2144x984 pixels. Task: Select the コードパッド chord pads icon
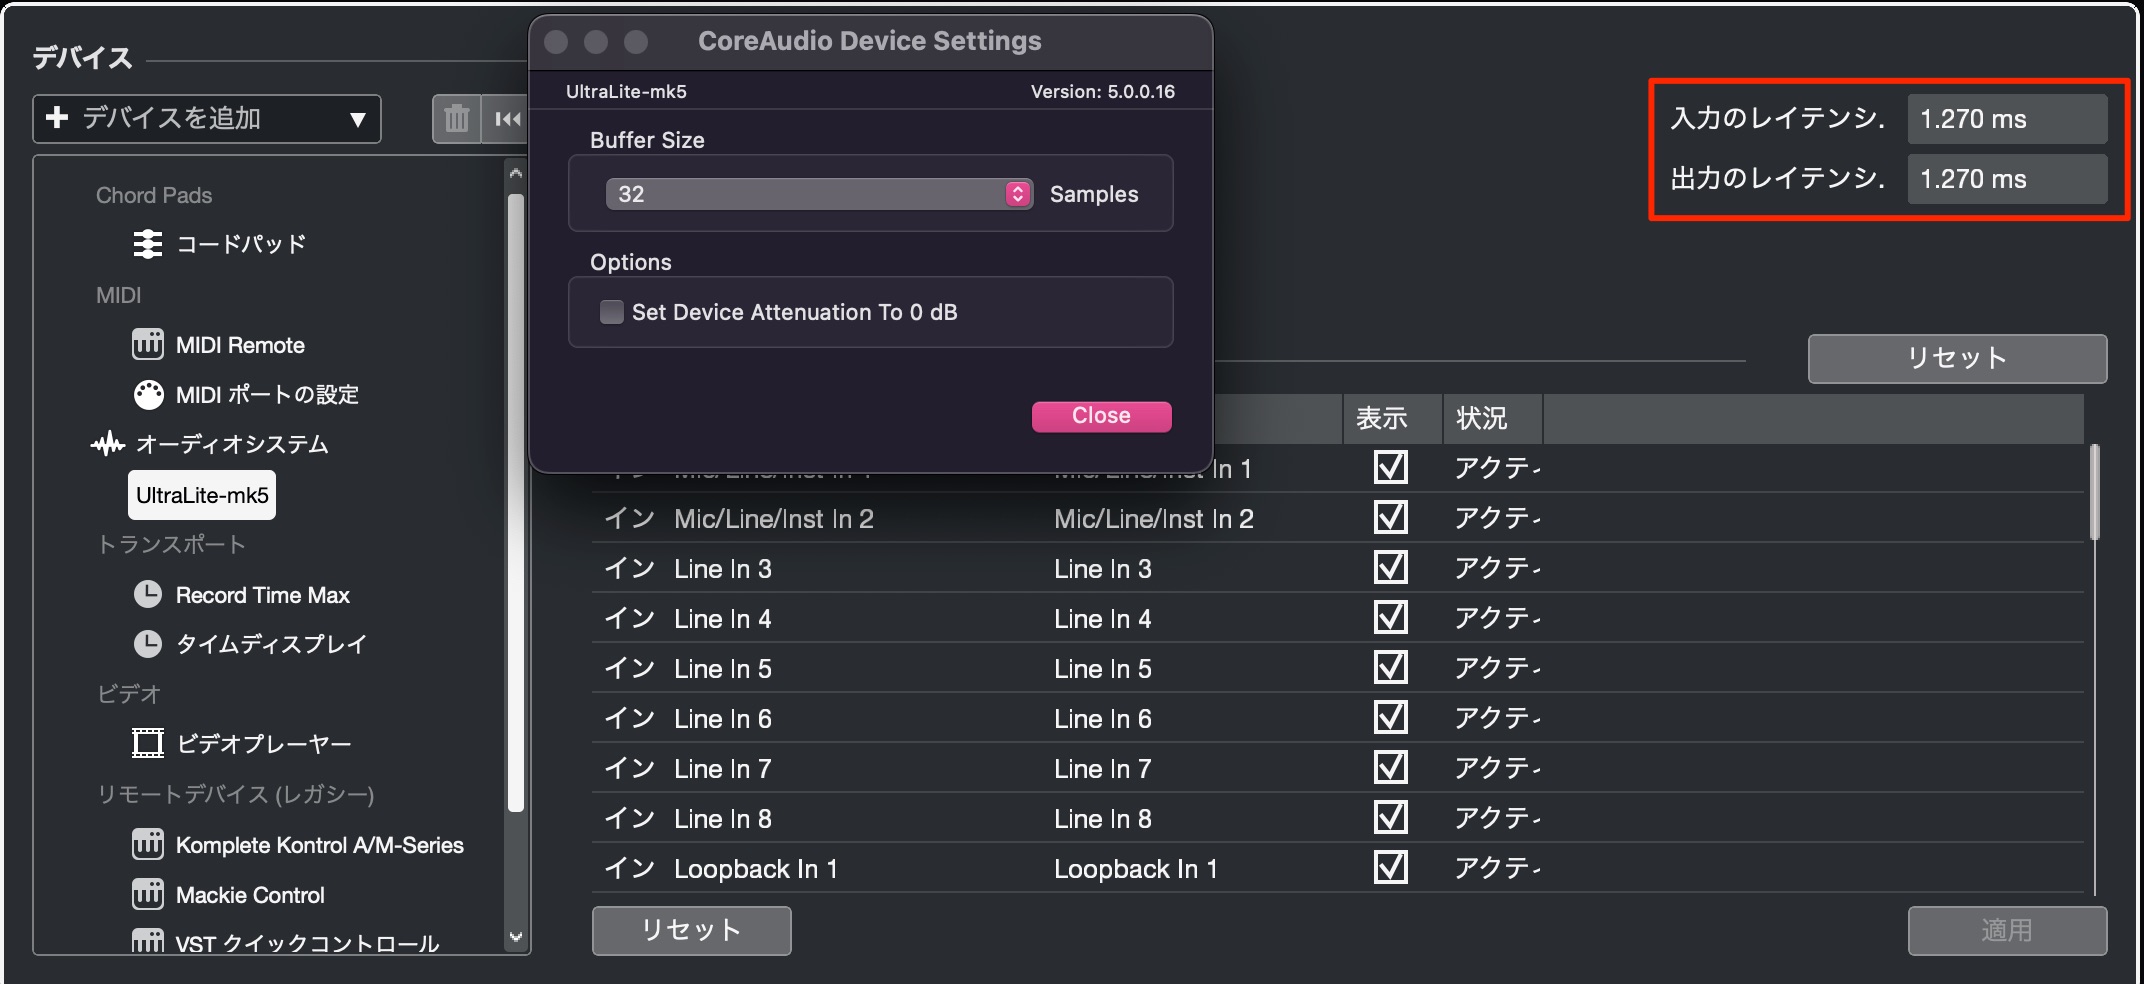coord(148,244)
